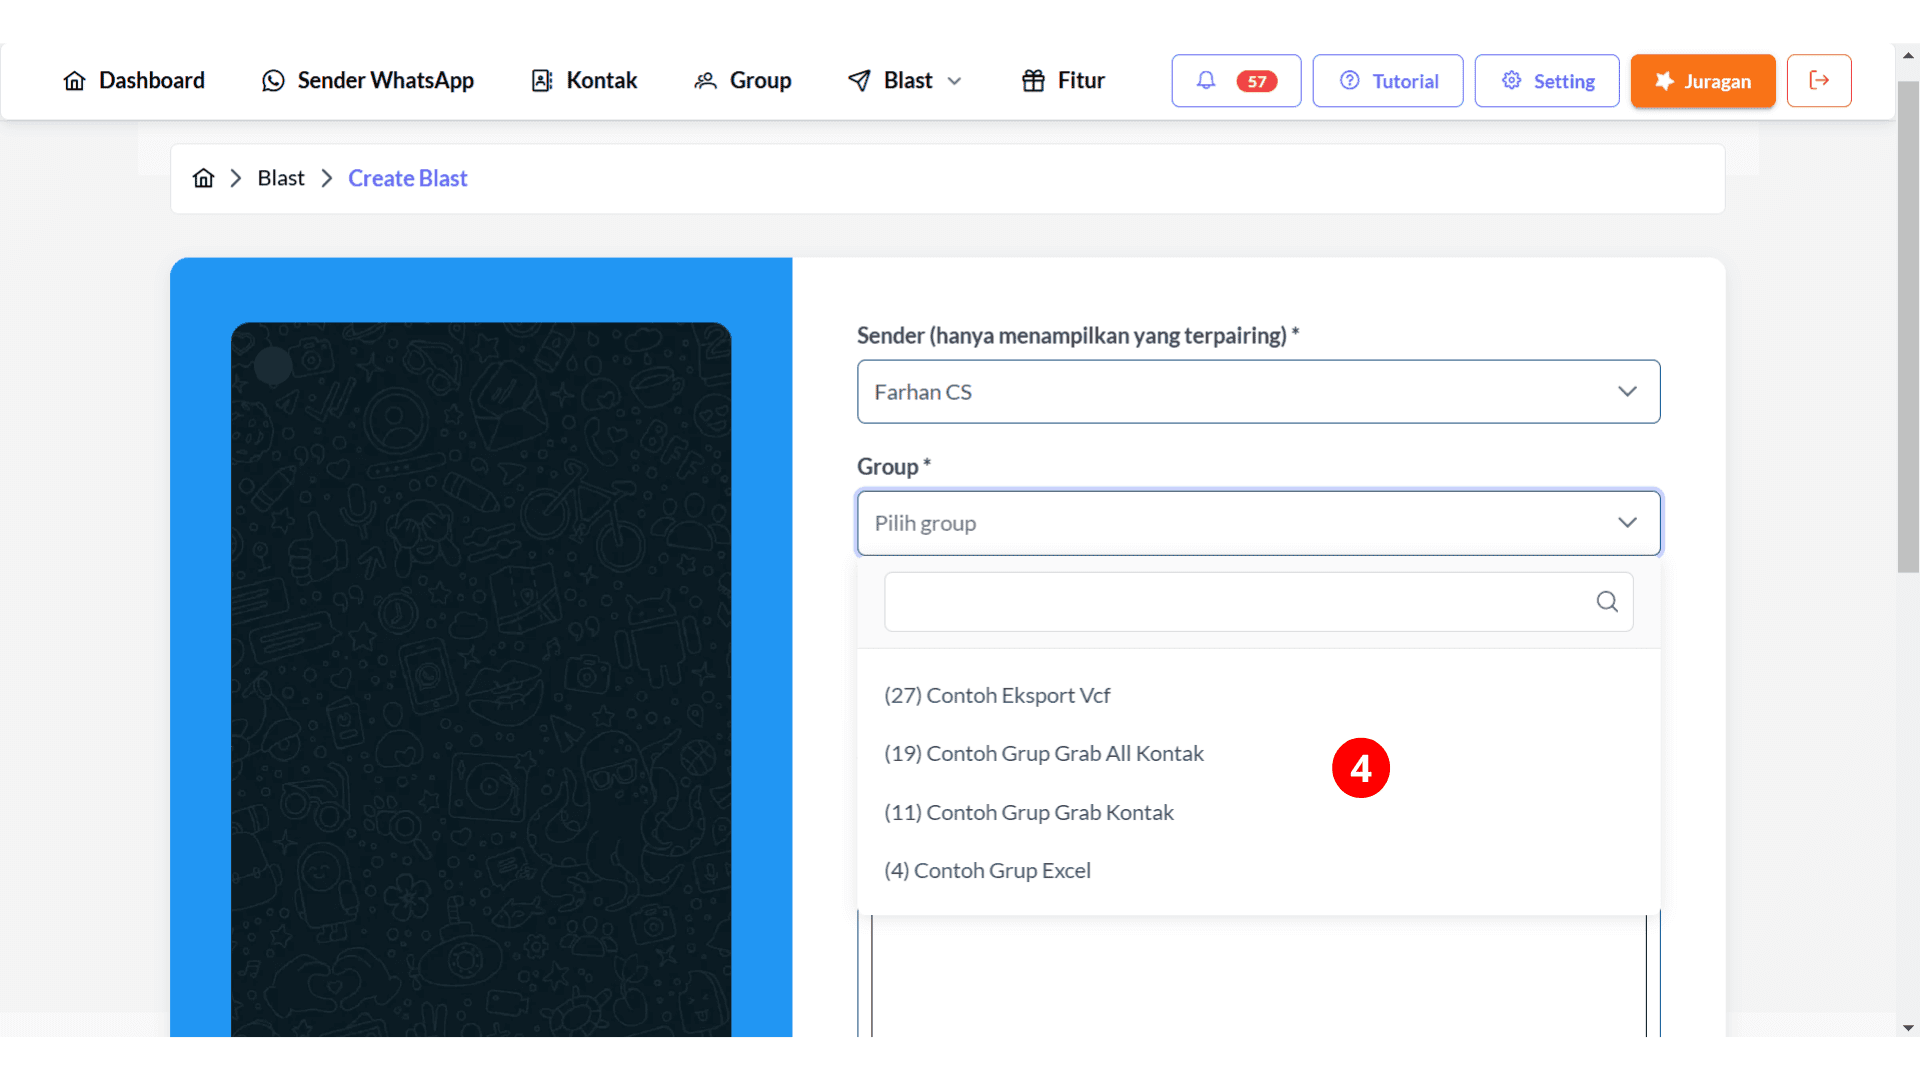Click the Dashboard home icon
This screenshot has width=1920, height=1080.
74,79
